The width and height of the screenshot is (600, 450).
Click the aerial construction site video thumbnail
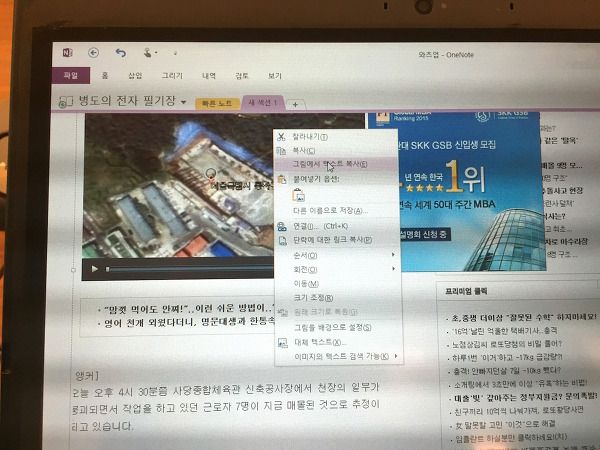tap(179, 185)
